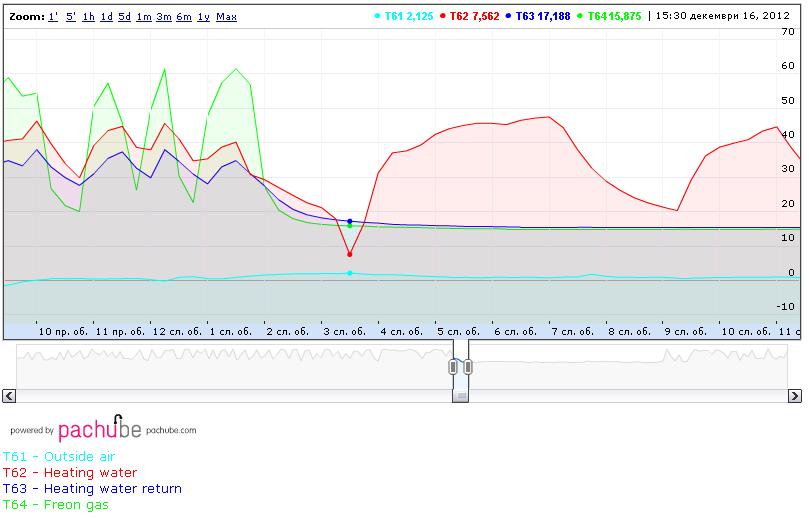Screen dimensions: 809x518
Task: Click the scrollbar thumb below range selector
Action: pos(460,396)
